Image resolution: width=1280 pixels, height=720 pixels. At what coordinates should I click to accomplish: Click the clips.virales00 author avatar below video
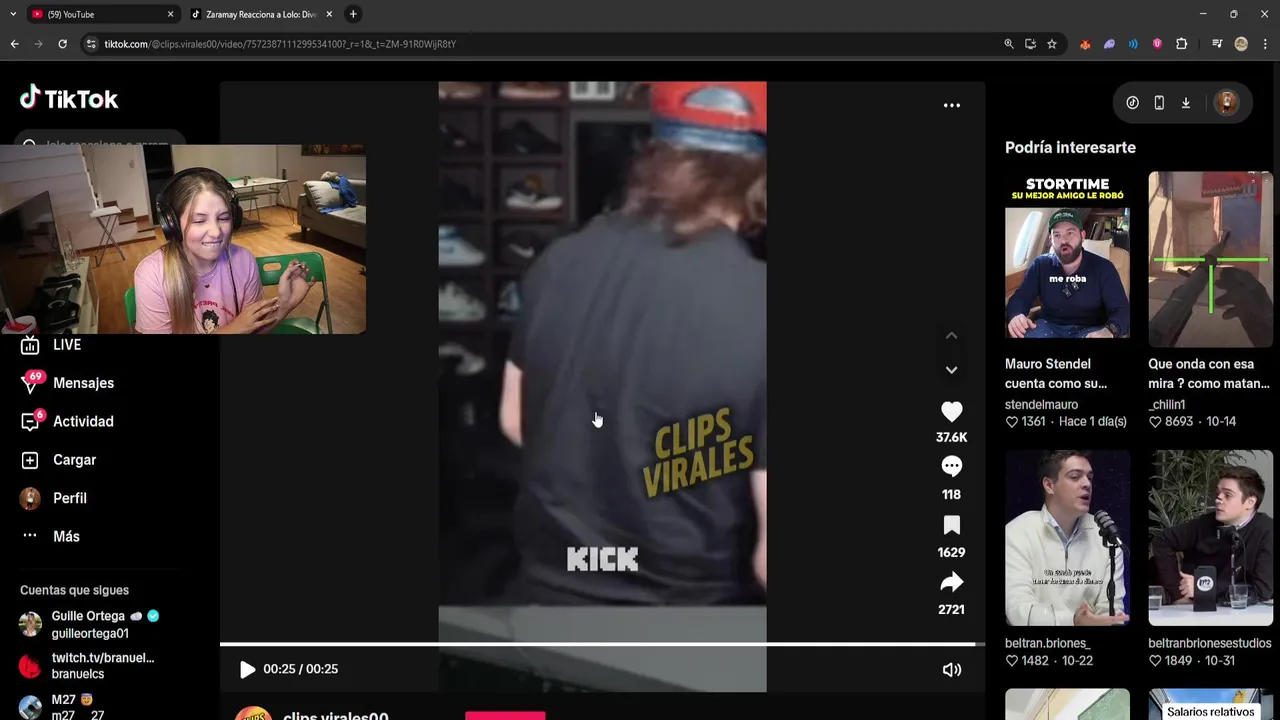(252, 713)
